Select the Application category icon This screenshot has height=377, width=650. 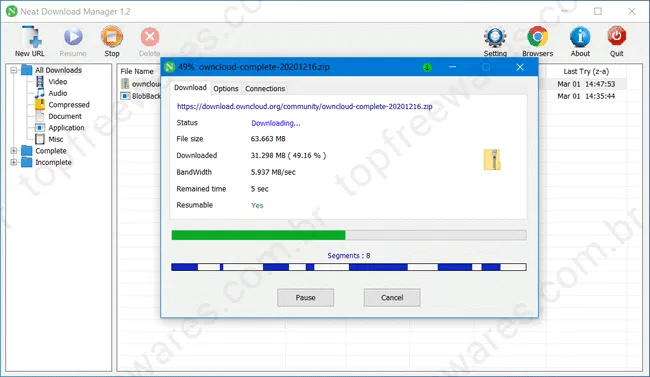40,128
